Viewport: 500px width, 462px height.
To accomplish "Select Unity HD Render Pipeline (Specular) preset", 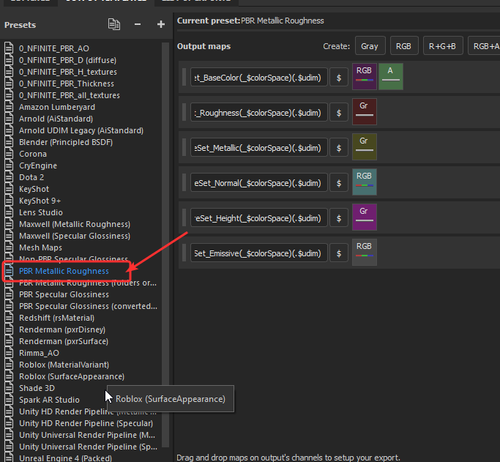I will click(x=86, y=423).
